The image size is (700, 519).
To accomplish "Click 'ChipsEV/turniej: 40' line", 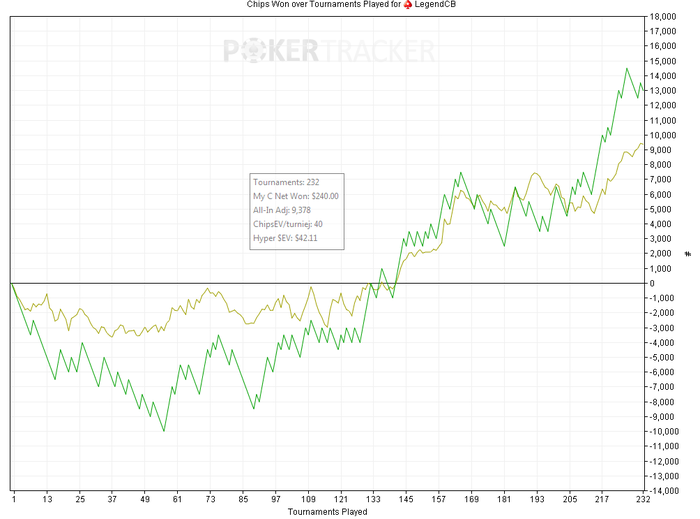I will click(x=288, y=224).
